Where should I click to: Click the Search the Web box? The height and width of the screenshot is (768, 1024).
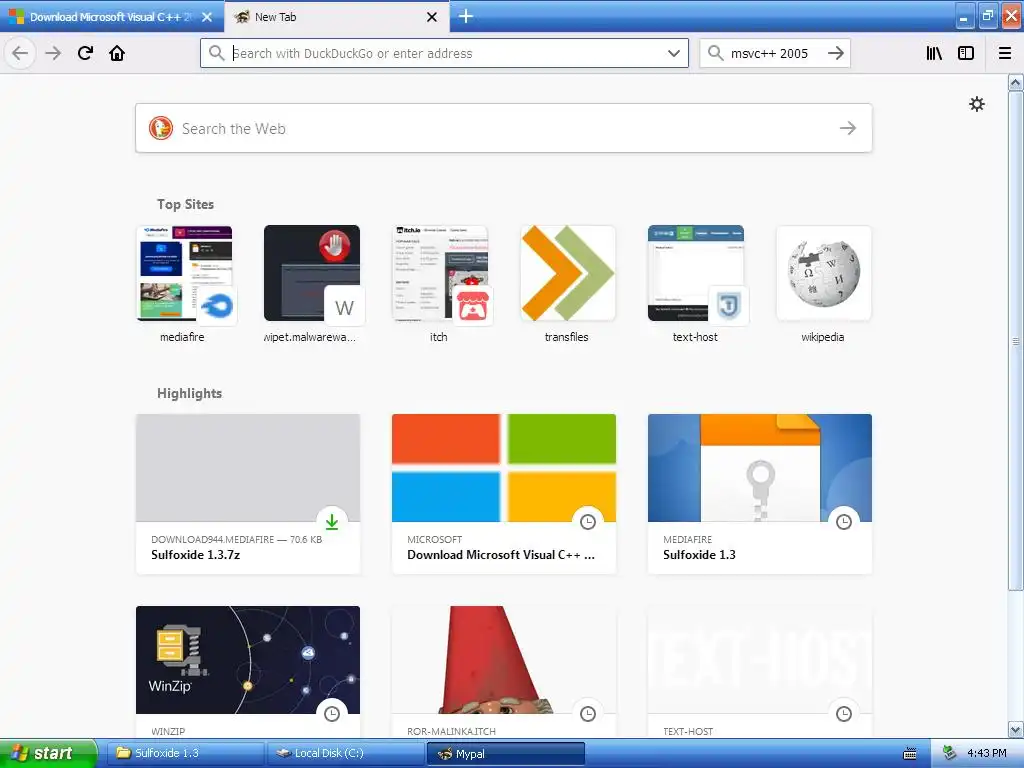pos(504,128)
